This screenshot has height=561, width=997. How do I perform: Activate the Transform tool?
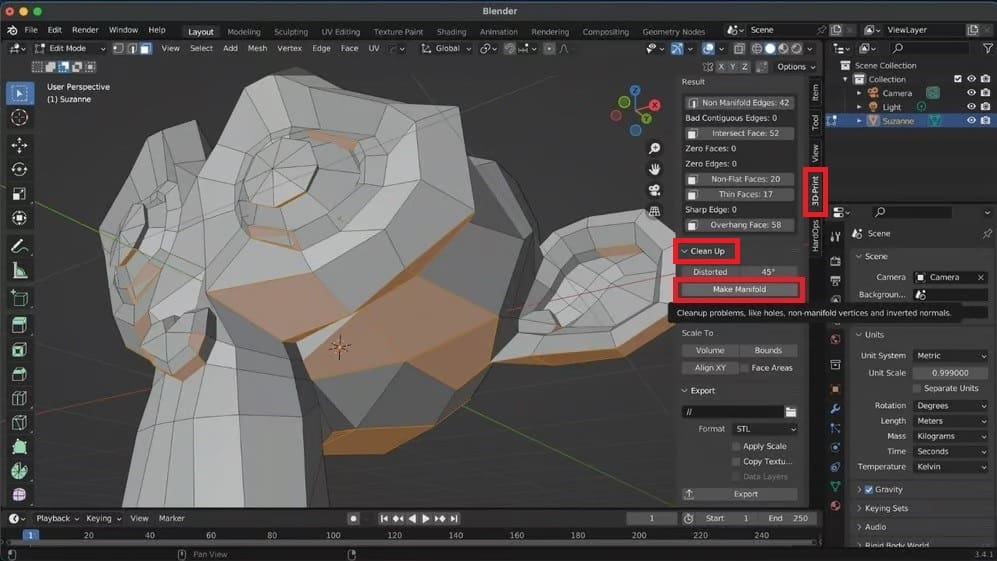(x=19, y=218)
